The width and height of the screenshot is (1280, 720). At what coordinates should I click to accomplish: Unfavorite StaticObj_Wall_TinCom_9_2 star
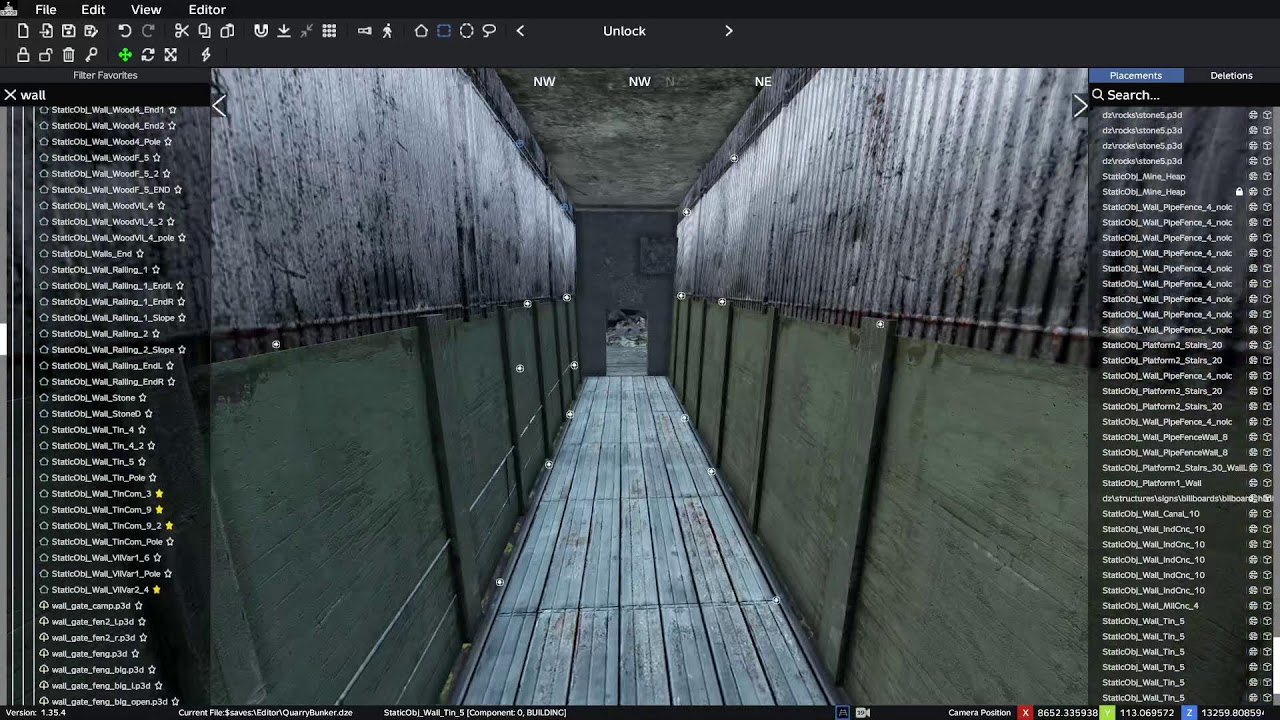coord(169,526)
